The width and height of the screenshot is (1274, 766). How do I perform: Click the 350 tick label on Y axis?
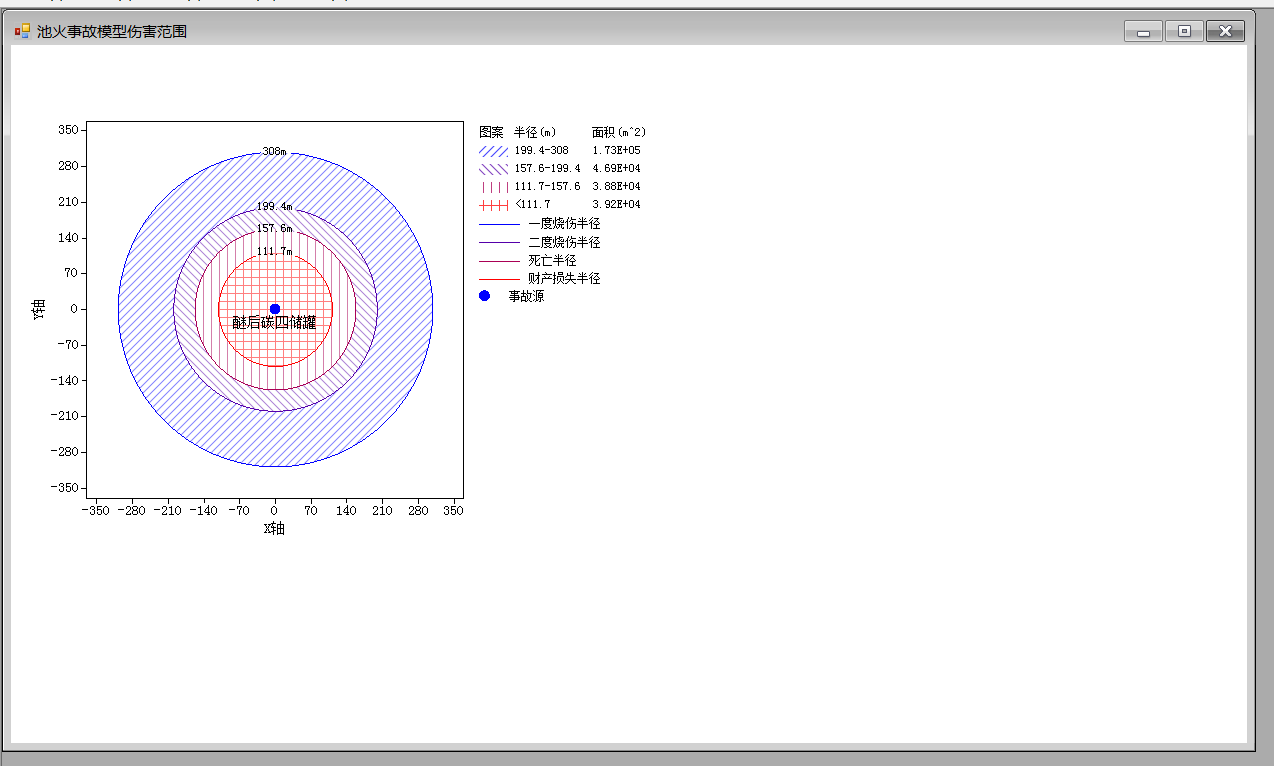68,130
